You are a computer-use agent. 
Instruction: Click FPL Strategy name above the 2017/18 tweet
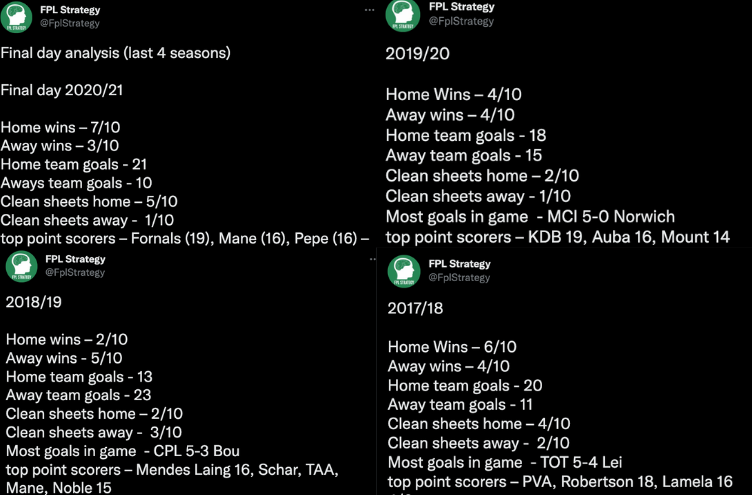click(x=461, y=264)
